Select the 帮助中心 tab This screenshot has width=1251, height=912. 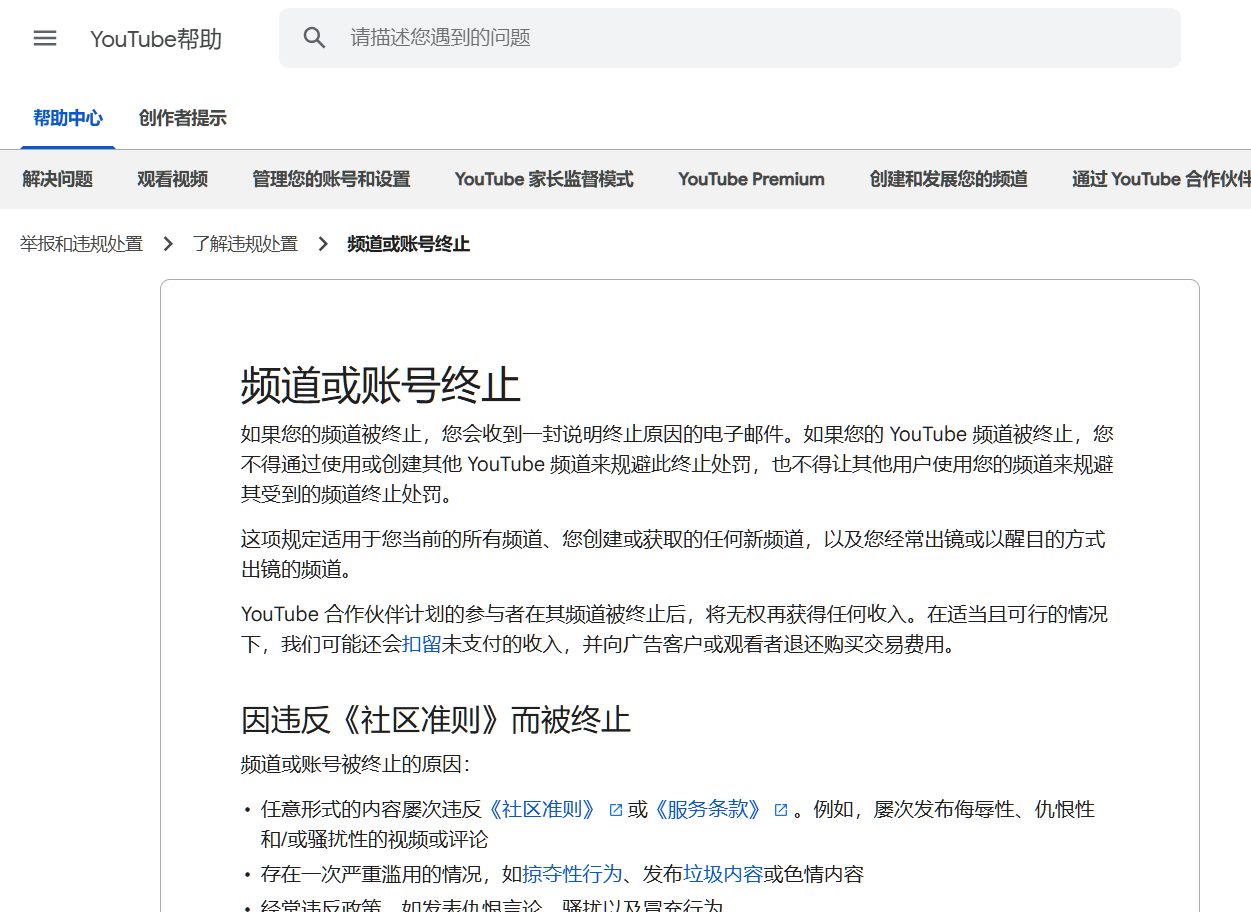pyautogui.click(x=68, y=118)
